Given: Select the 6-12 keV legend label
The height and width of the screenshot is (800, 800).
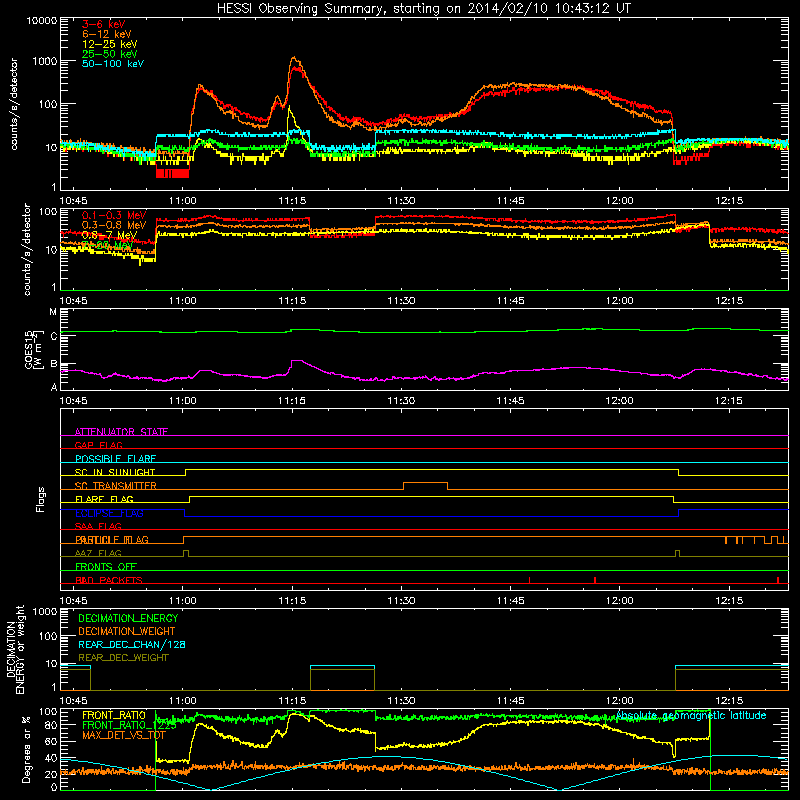Looking at the screenshot, I should point(107,34).
